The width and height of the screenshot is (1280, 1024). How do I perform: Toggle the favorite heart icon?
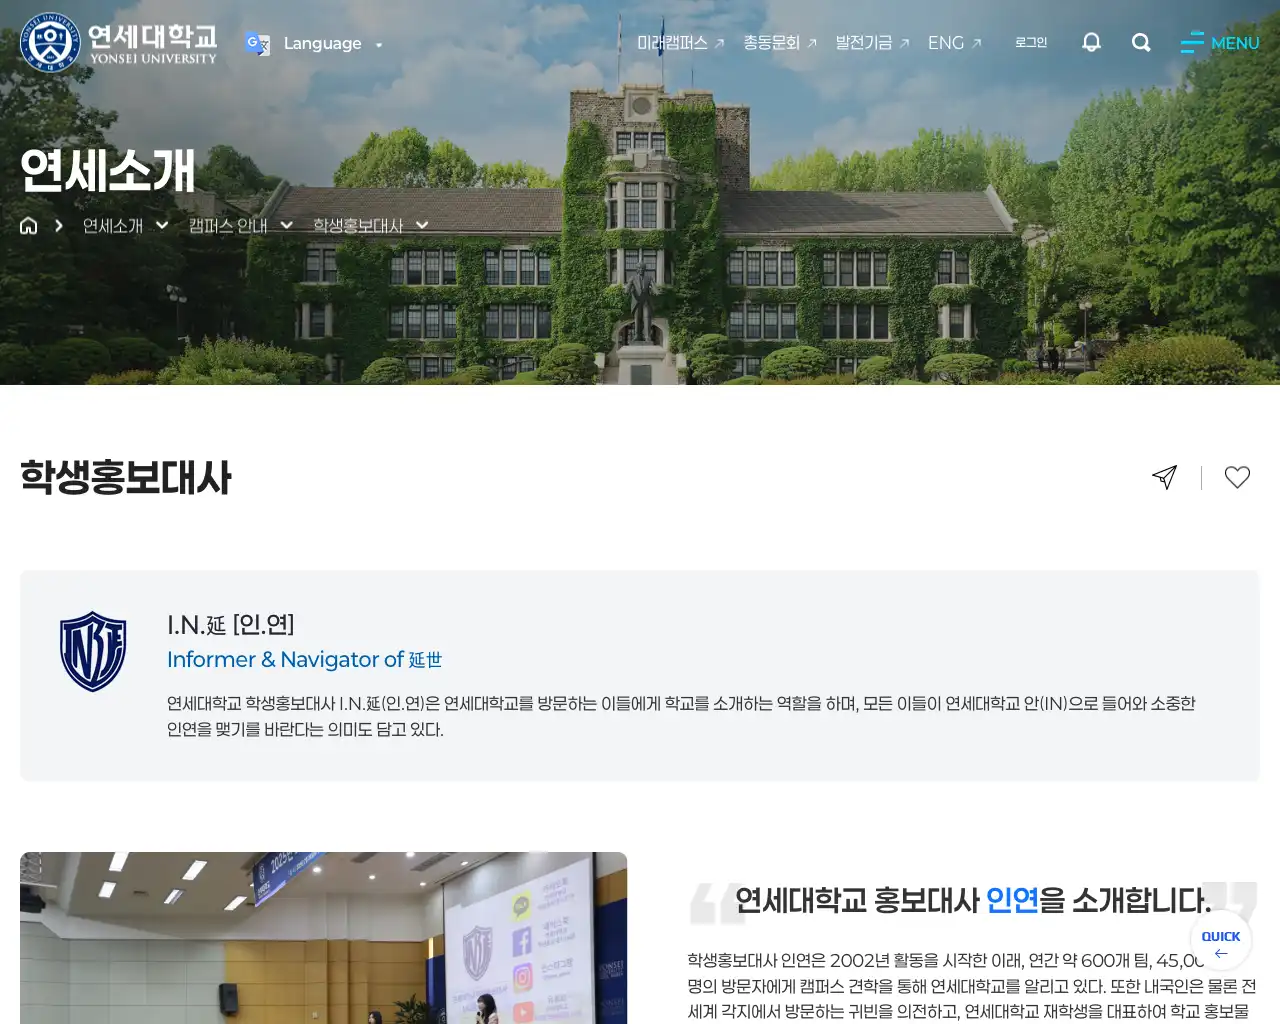tap(1237, 477)
